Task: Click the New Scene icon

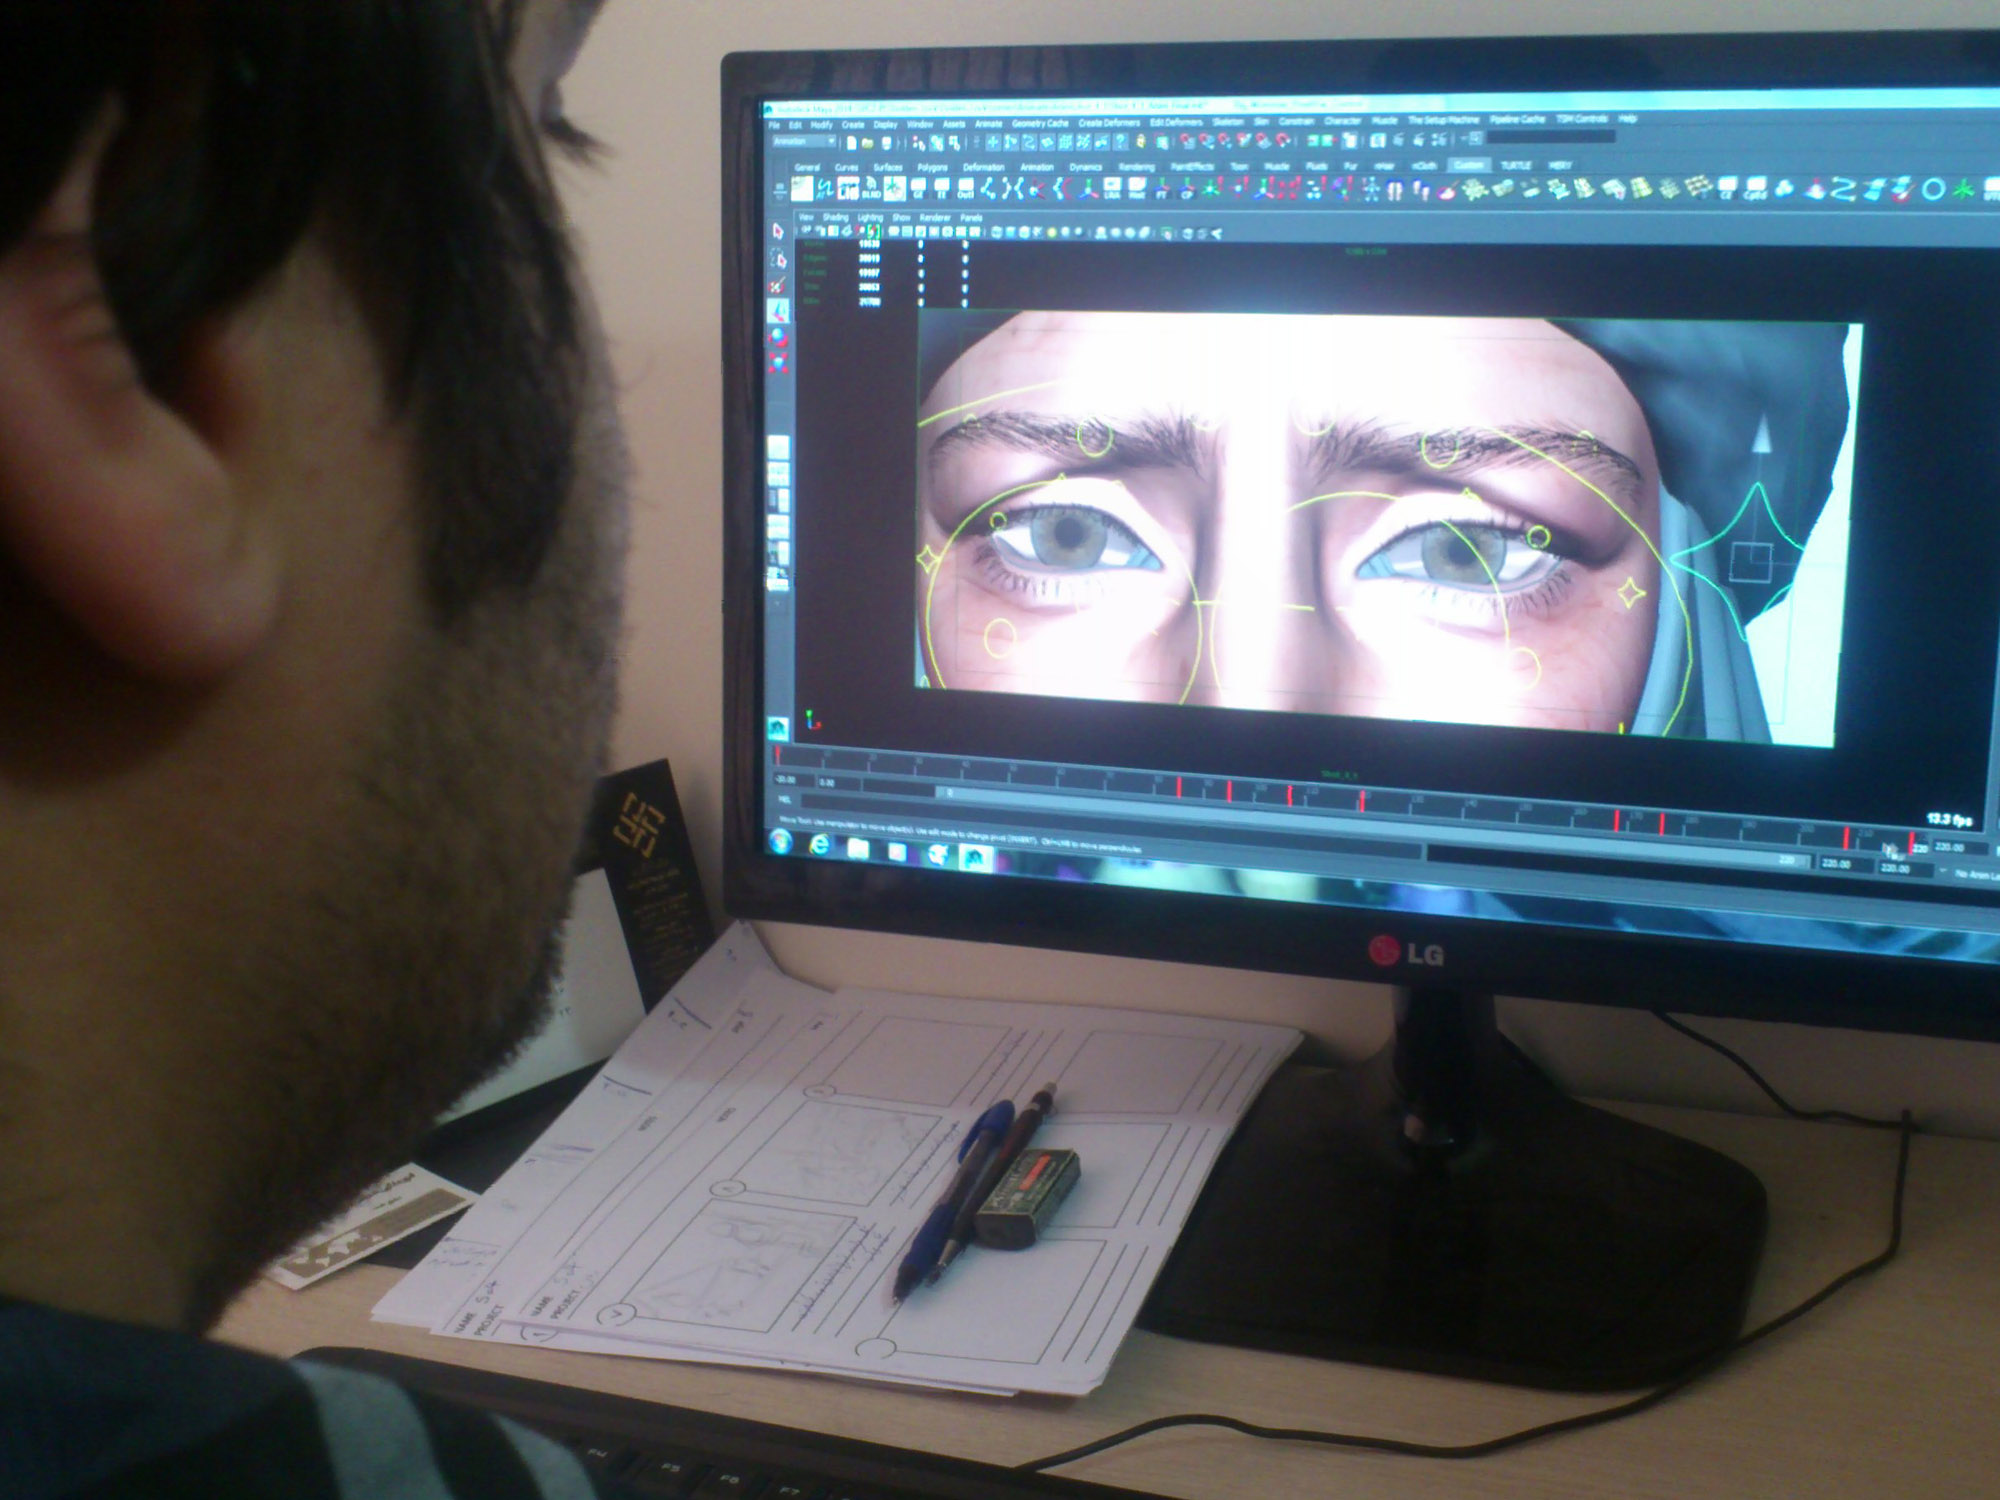Action: tap(851, 142)
